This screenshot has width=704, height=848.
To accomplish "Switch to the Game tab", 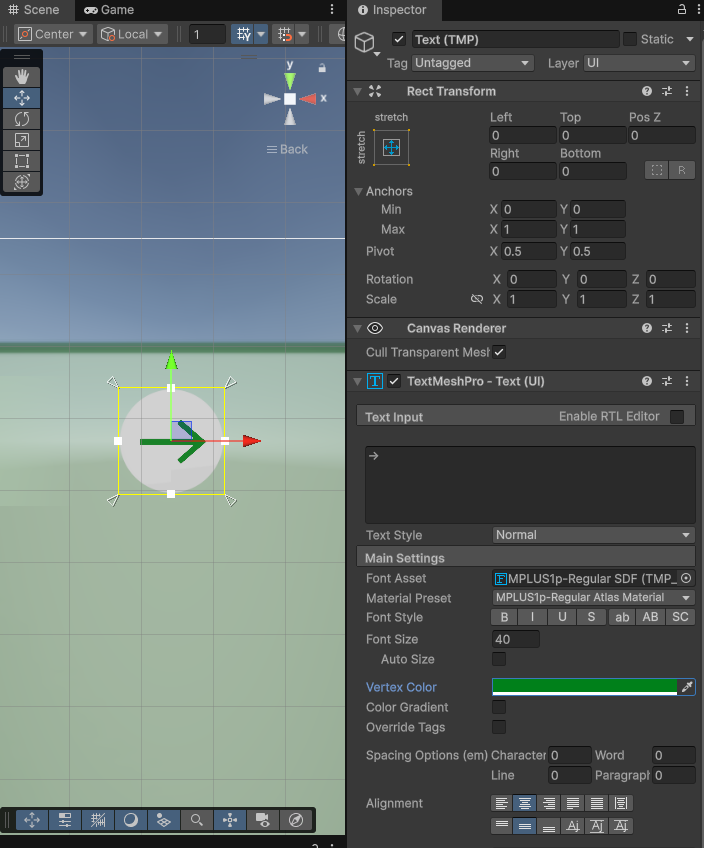I will pyautogui.click(x=108, y=9).
